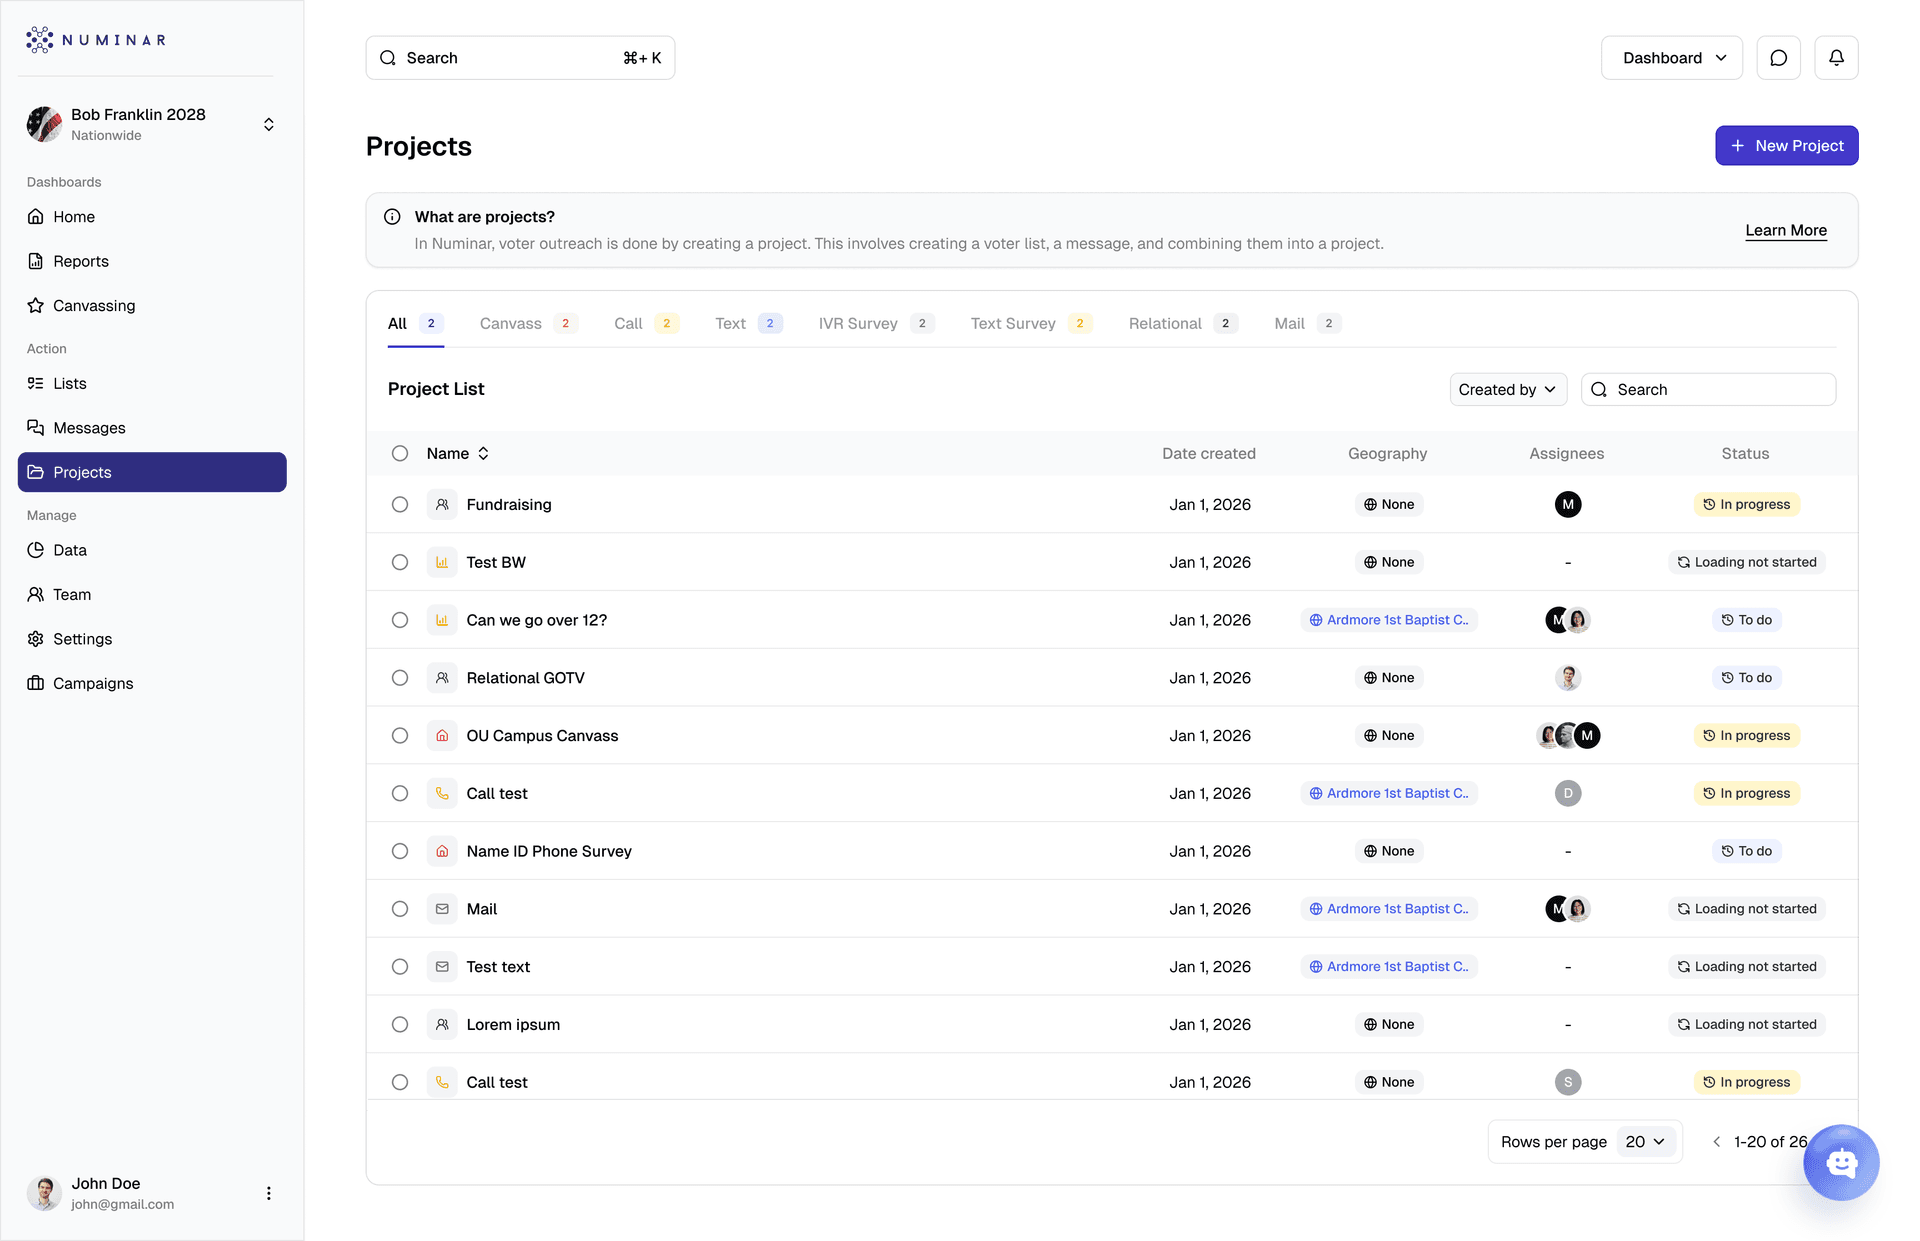Select the OU Campus Canvass row
1920x1241 pixels.
(400, 736)
